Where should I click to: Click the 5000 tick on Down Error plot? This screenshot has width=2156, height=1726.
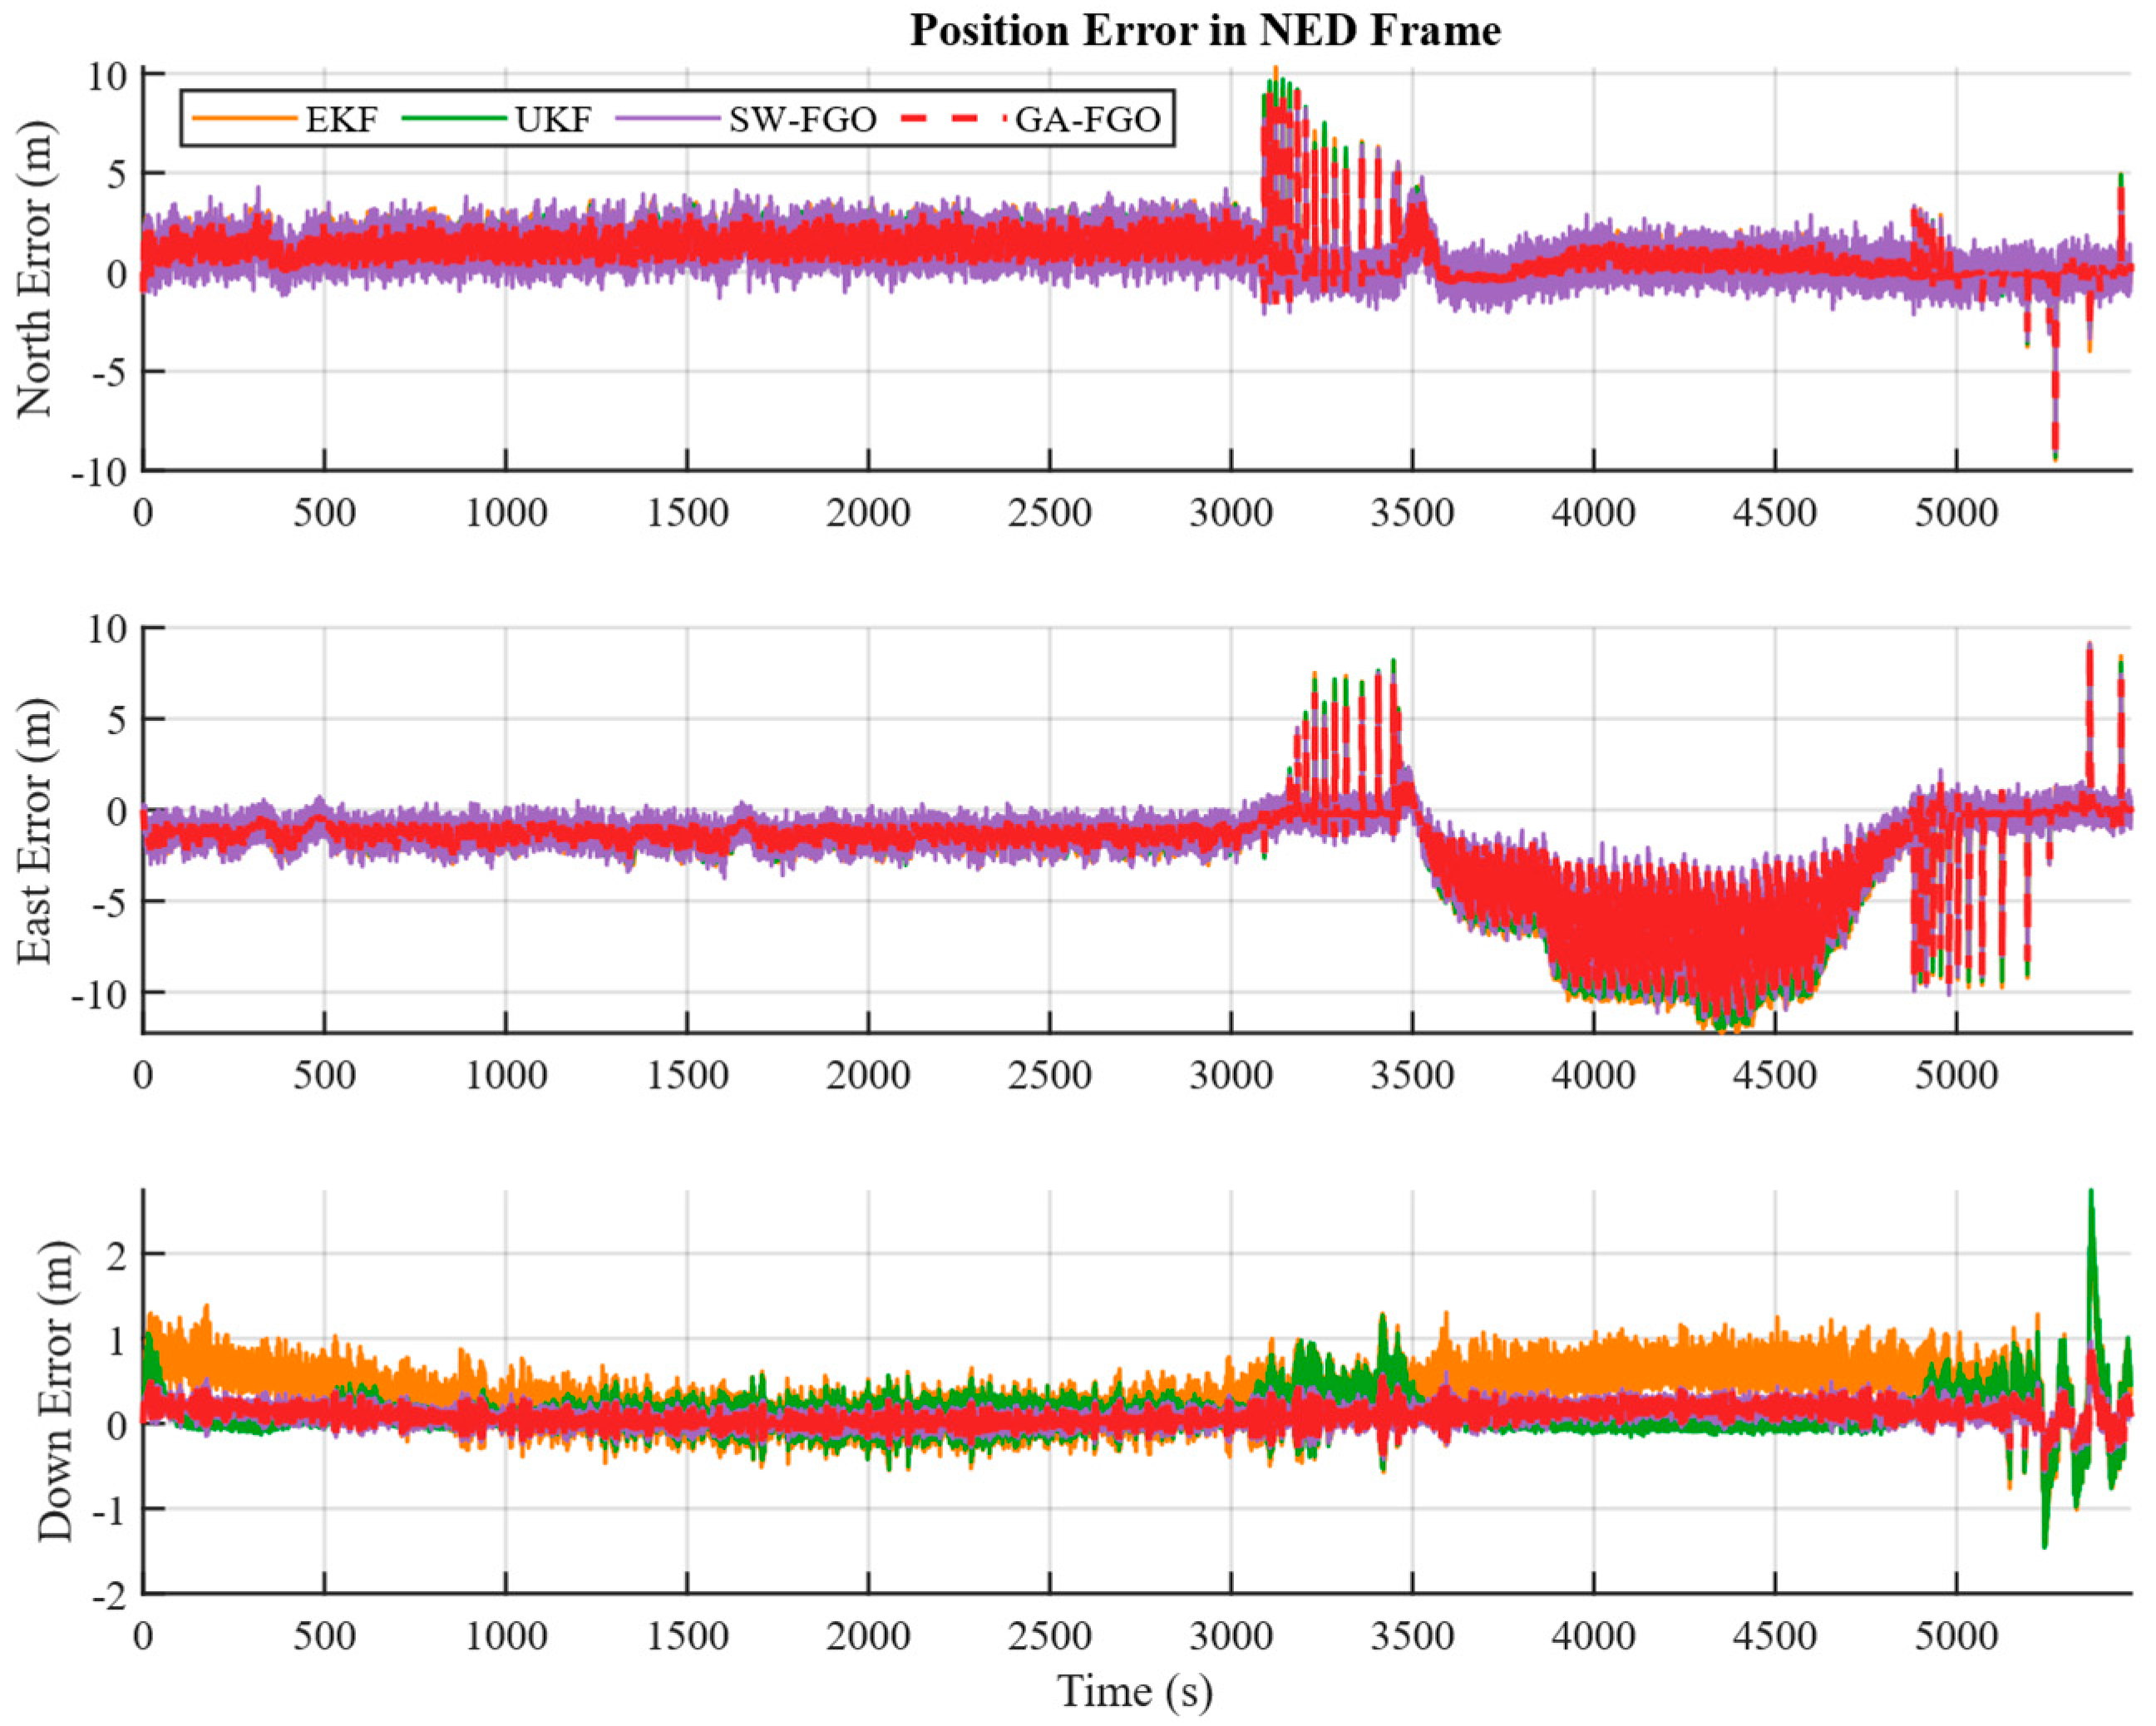click(x=1956, y=1636)
